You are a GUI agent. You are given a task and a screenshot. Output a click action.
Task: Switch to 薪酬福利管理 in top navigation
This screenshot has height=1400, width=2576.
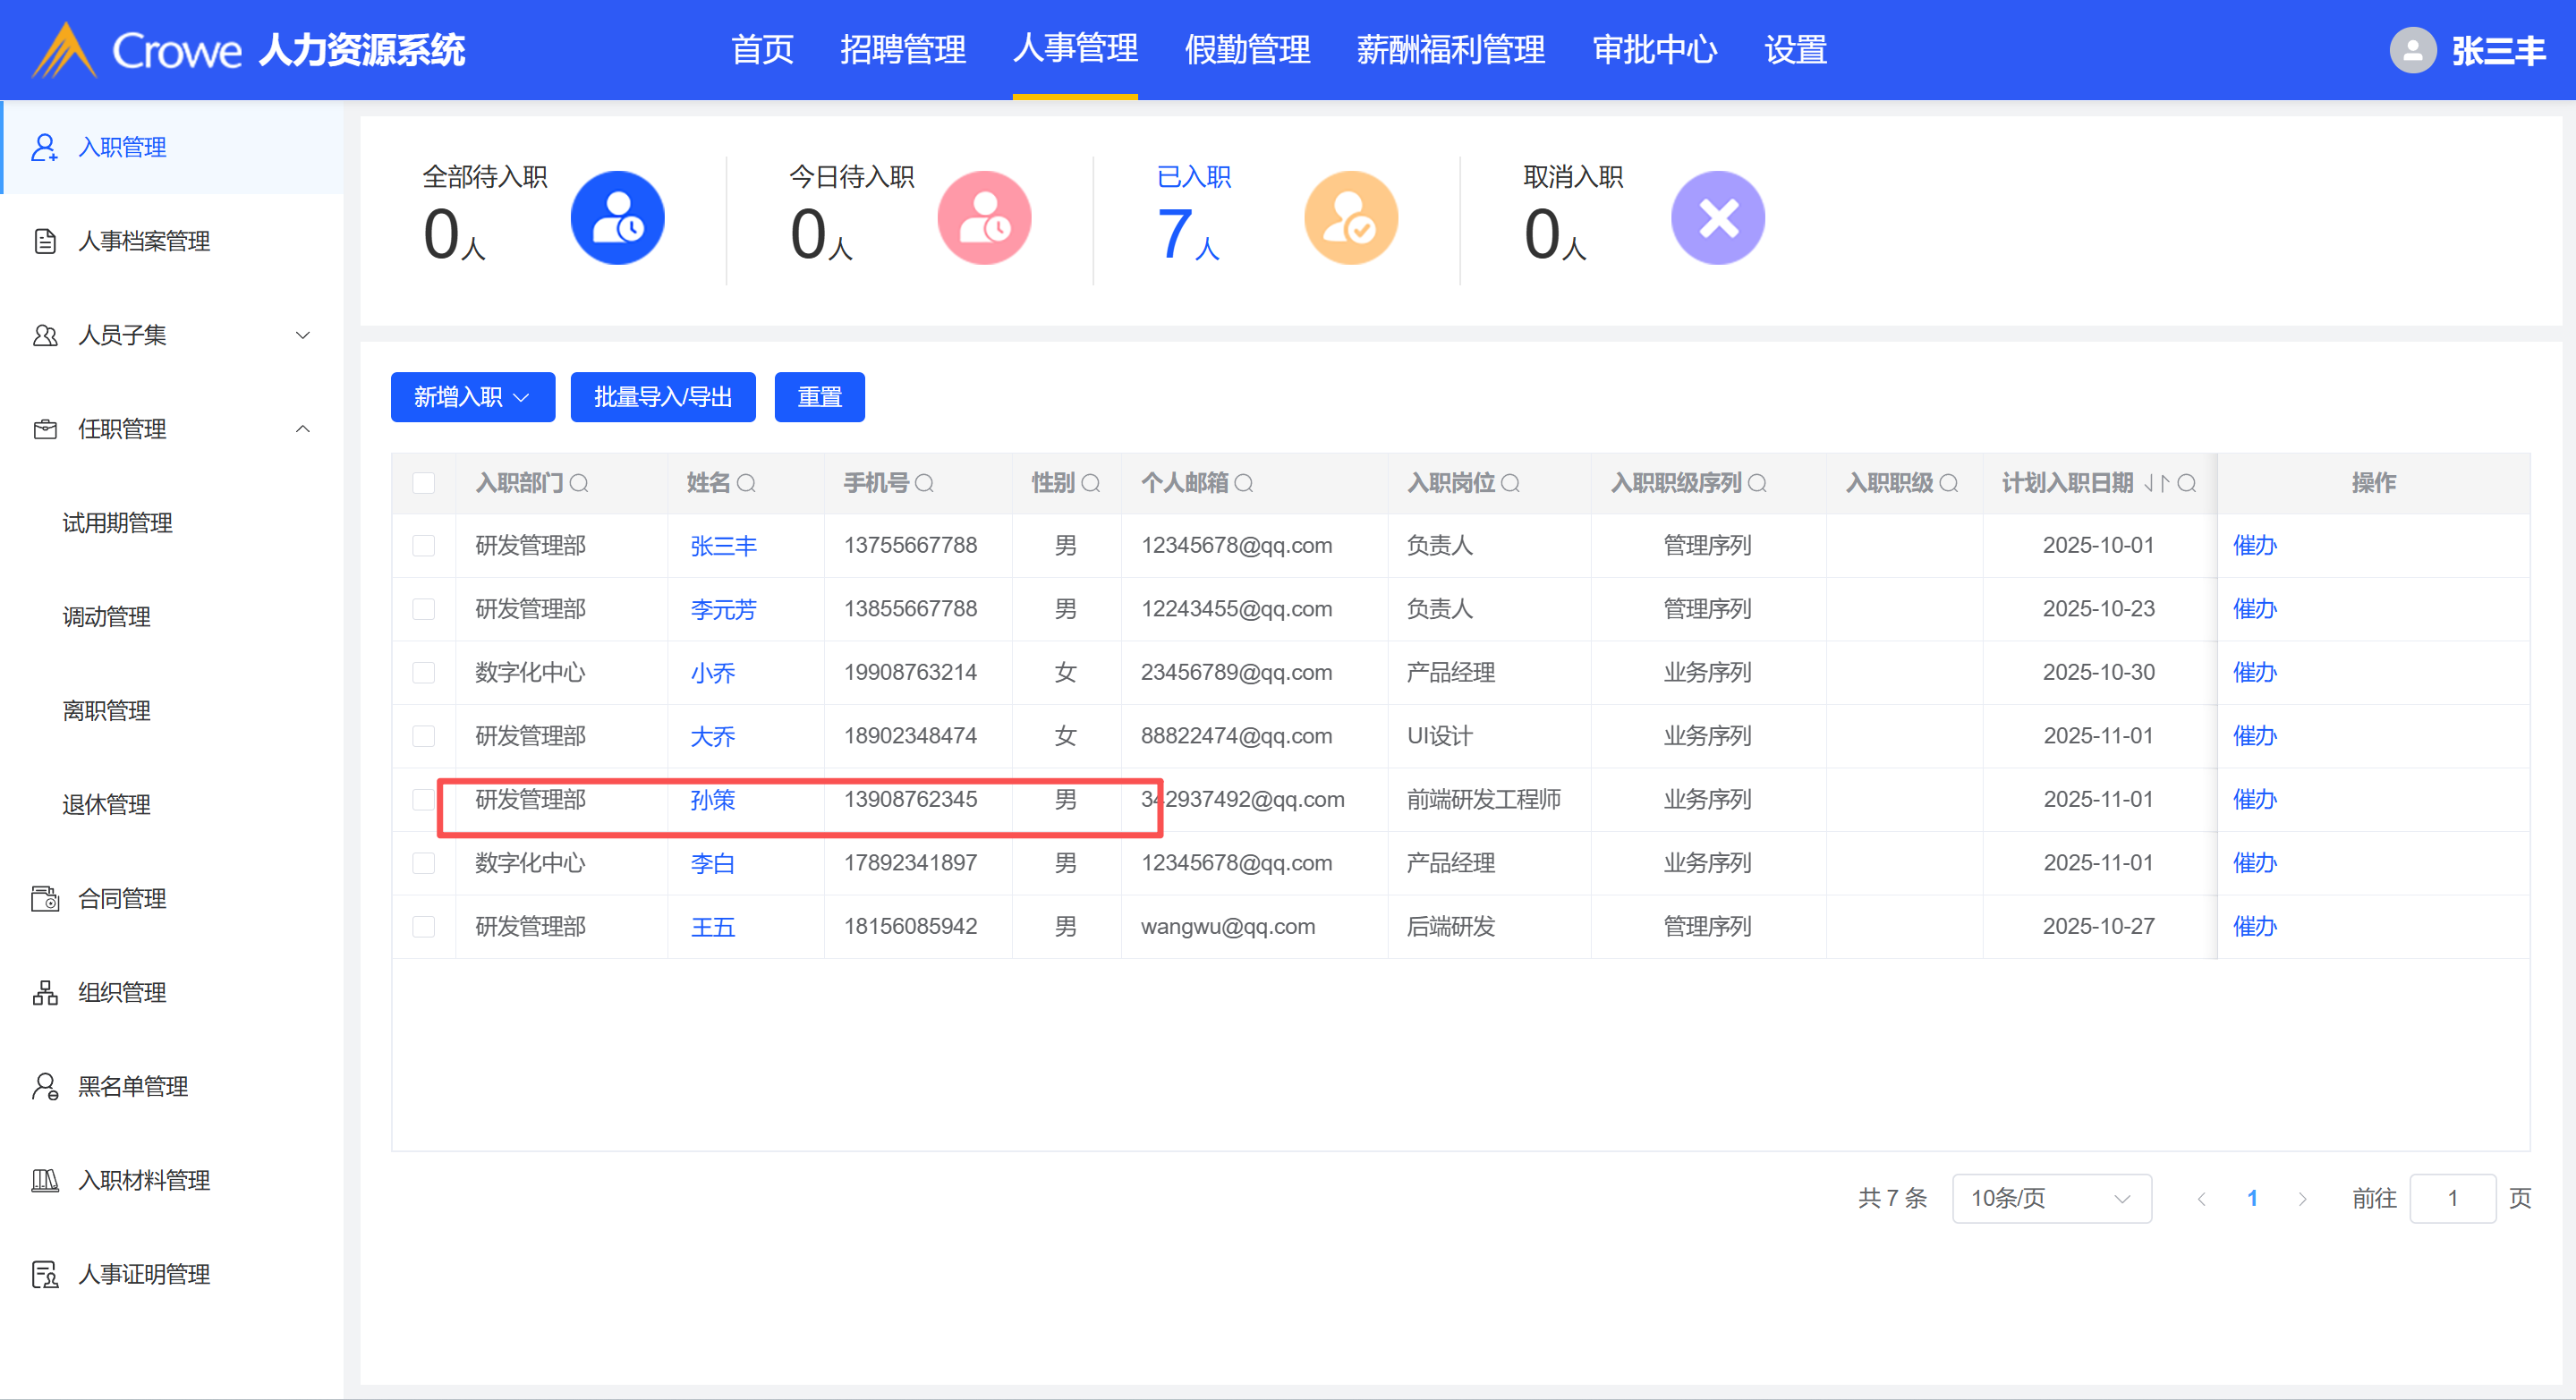(1450, 50)
